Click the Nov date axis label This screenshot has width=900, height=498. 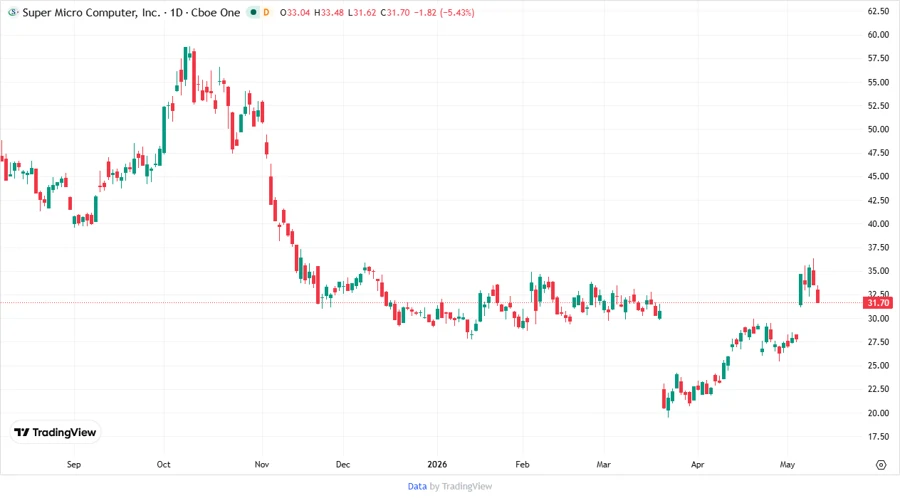[x=262, y=464]
